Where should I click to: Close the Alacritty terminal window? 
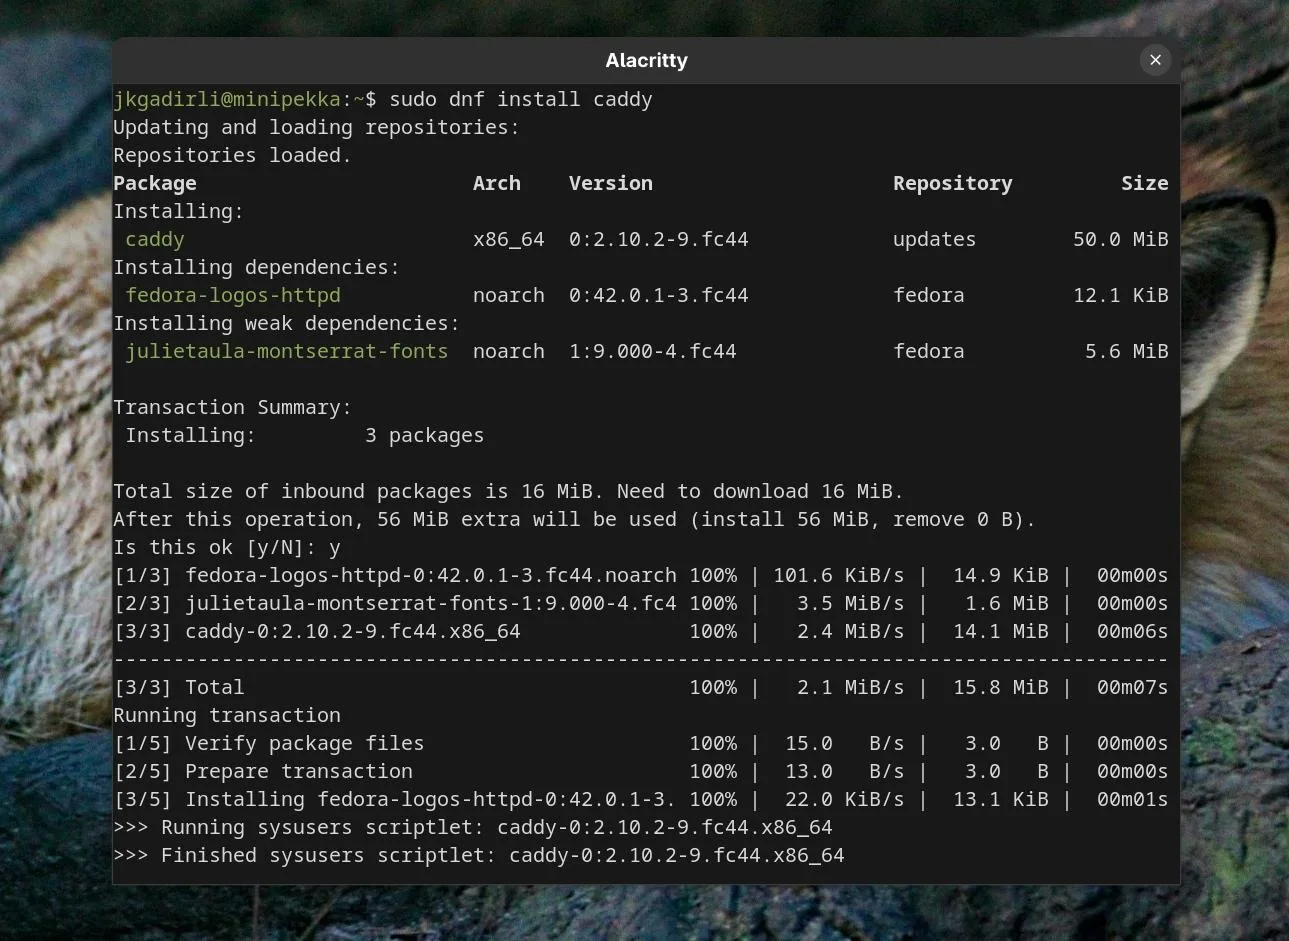coord(1155,60)
